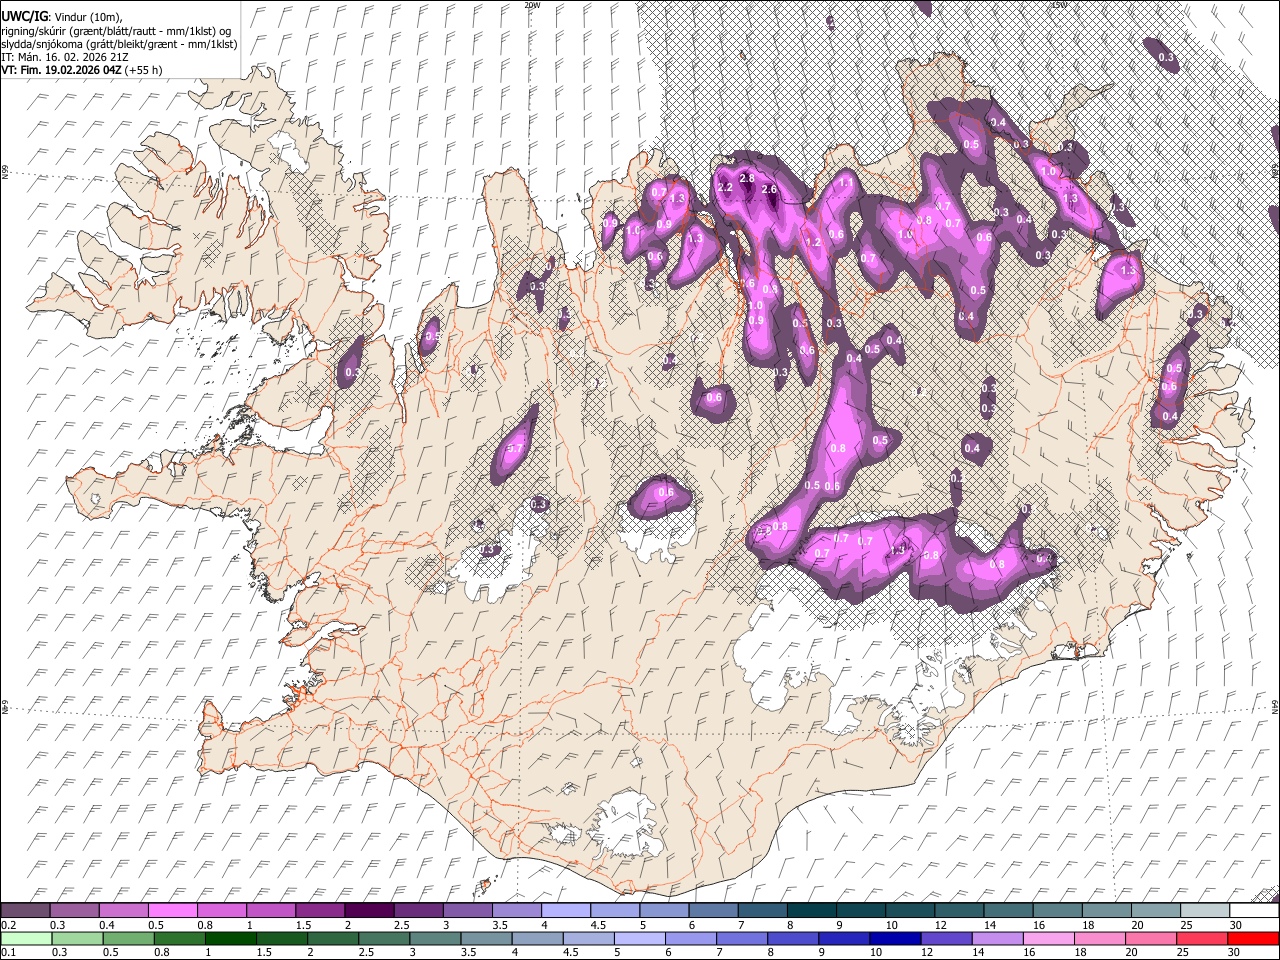Pick the deep blue swatch between 10 and 12, lower legend

894,938
